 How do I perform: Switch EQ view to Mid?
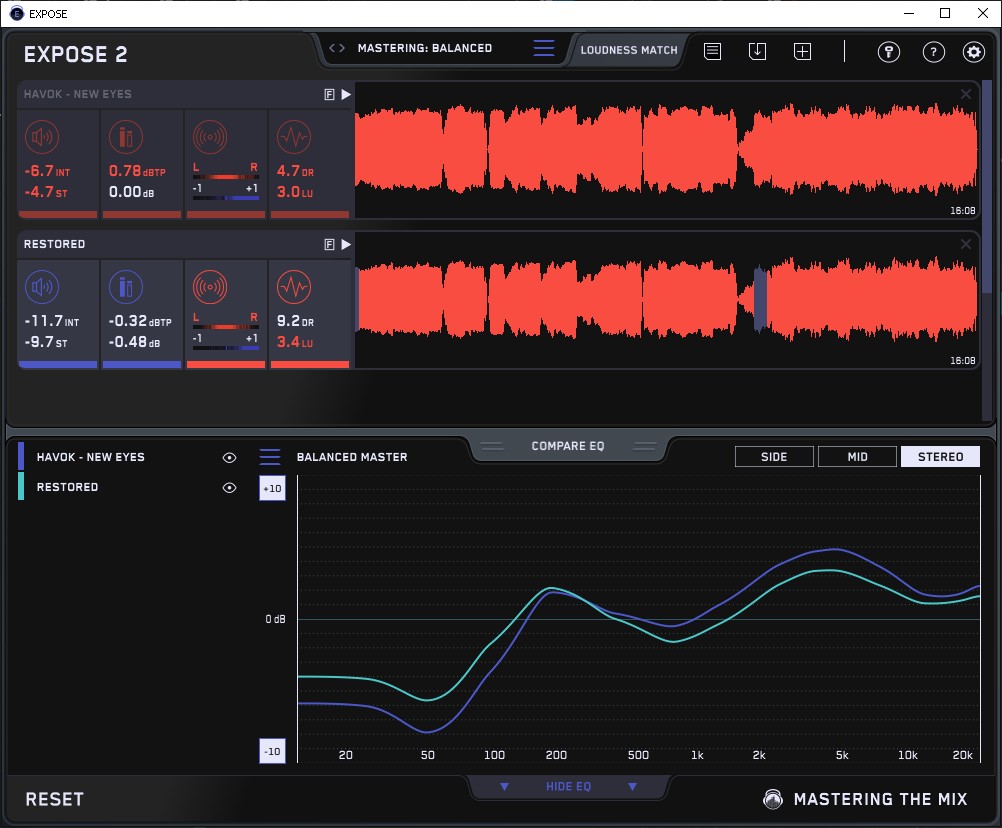(856, 457)
